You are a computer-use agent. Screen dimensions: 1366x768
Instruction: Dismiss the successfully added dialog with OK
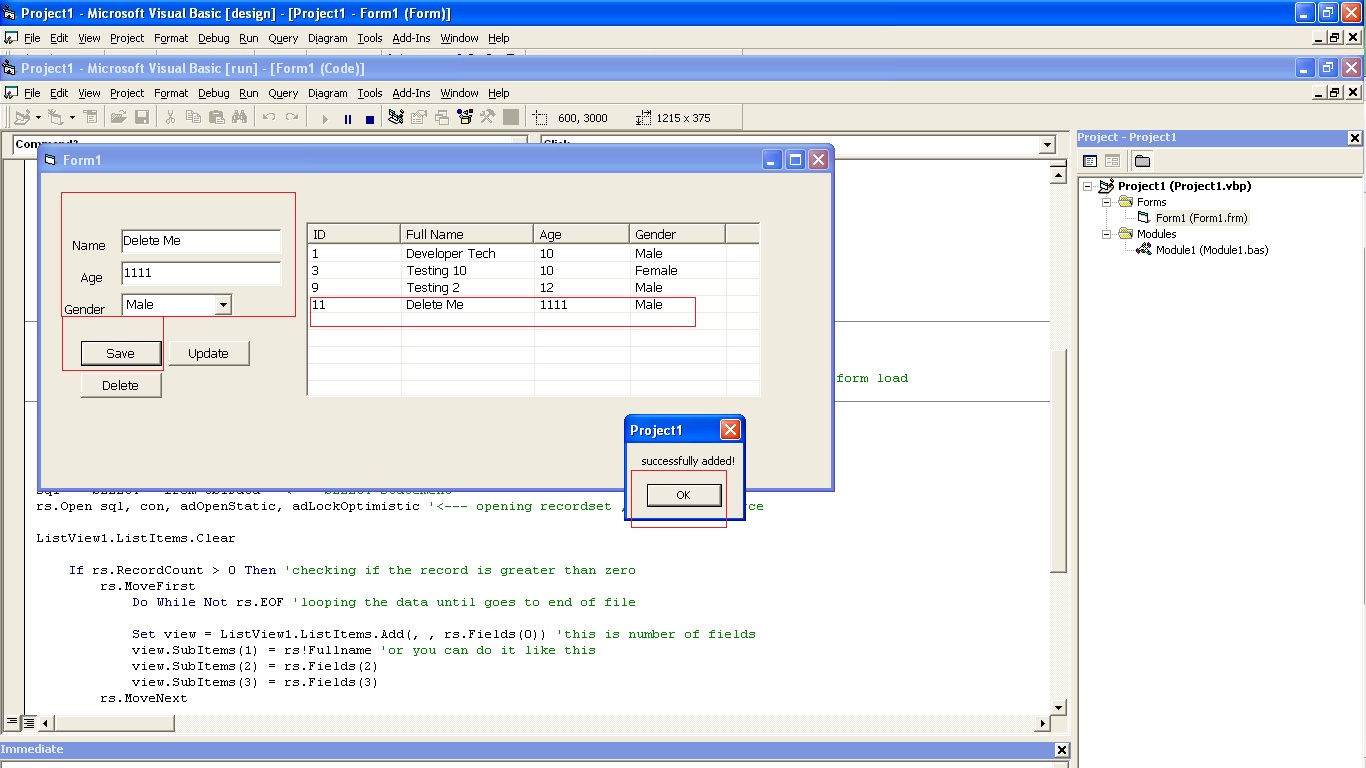[683, 494]
